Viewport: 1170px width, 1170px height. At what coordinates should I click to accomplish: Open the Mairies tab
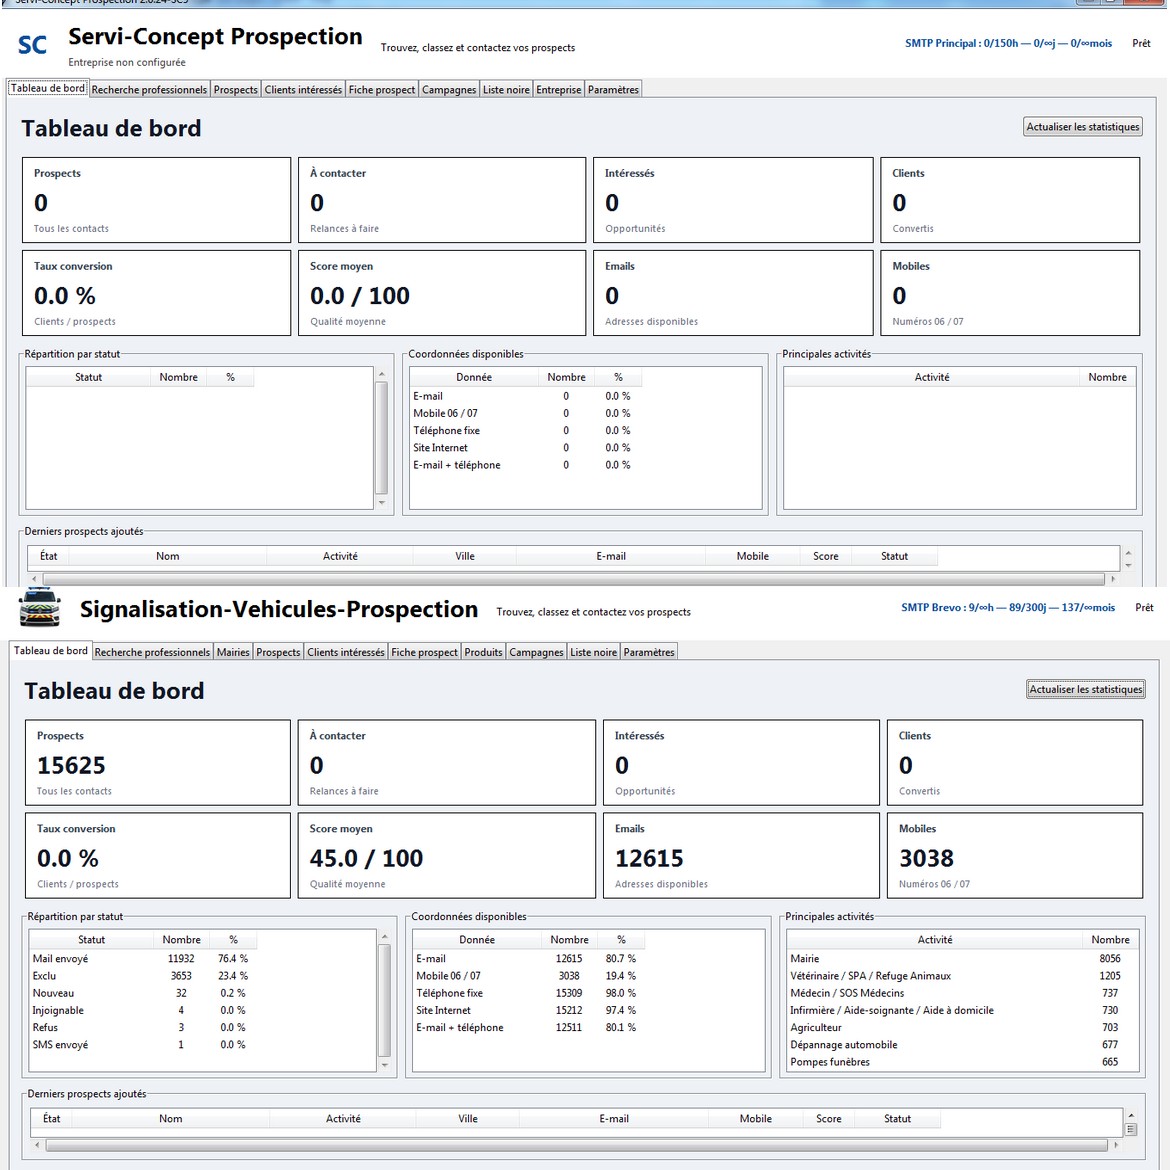click(233, 652)
